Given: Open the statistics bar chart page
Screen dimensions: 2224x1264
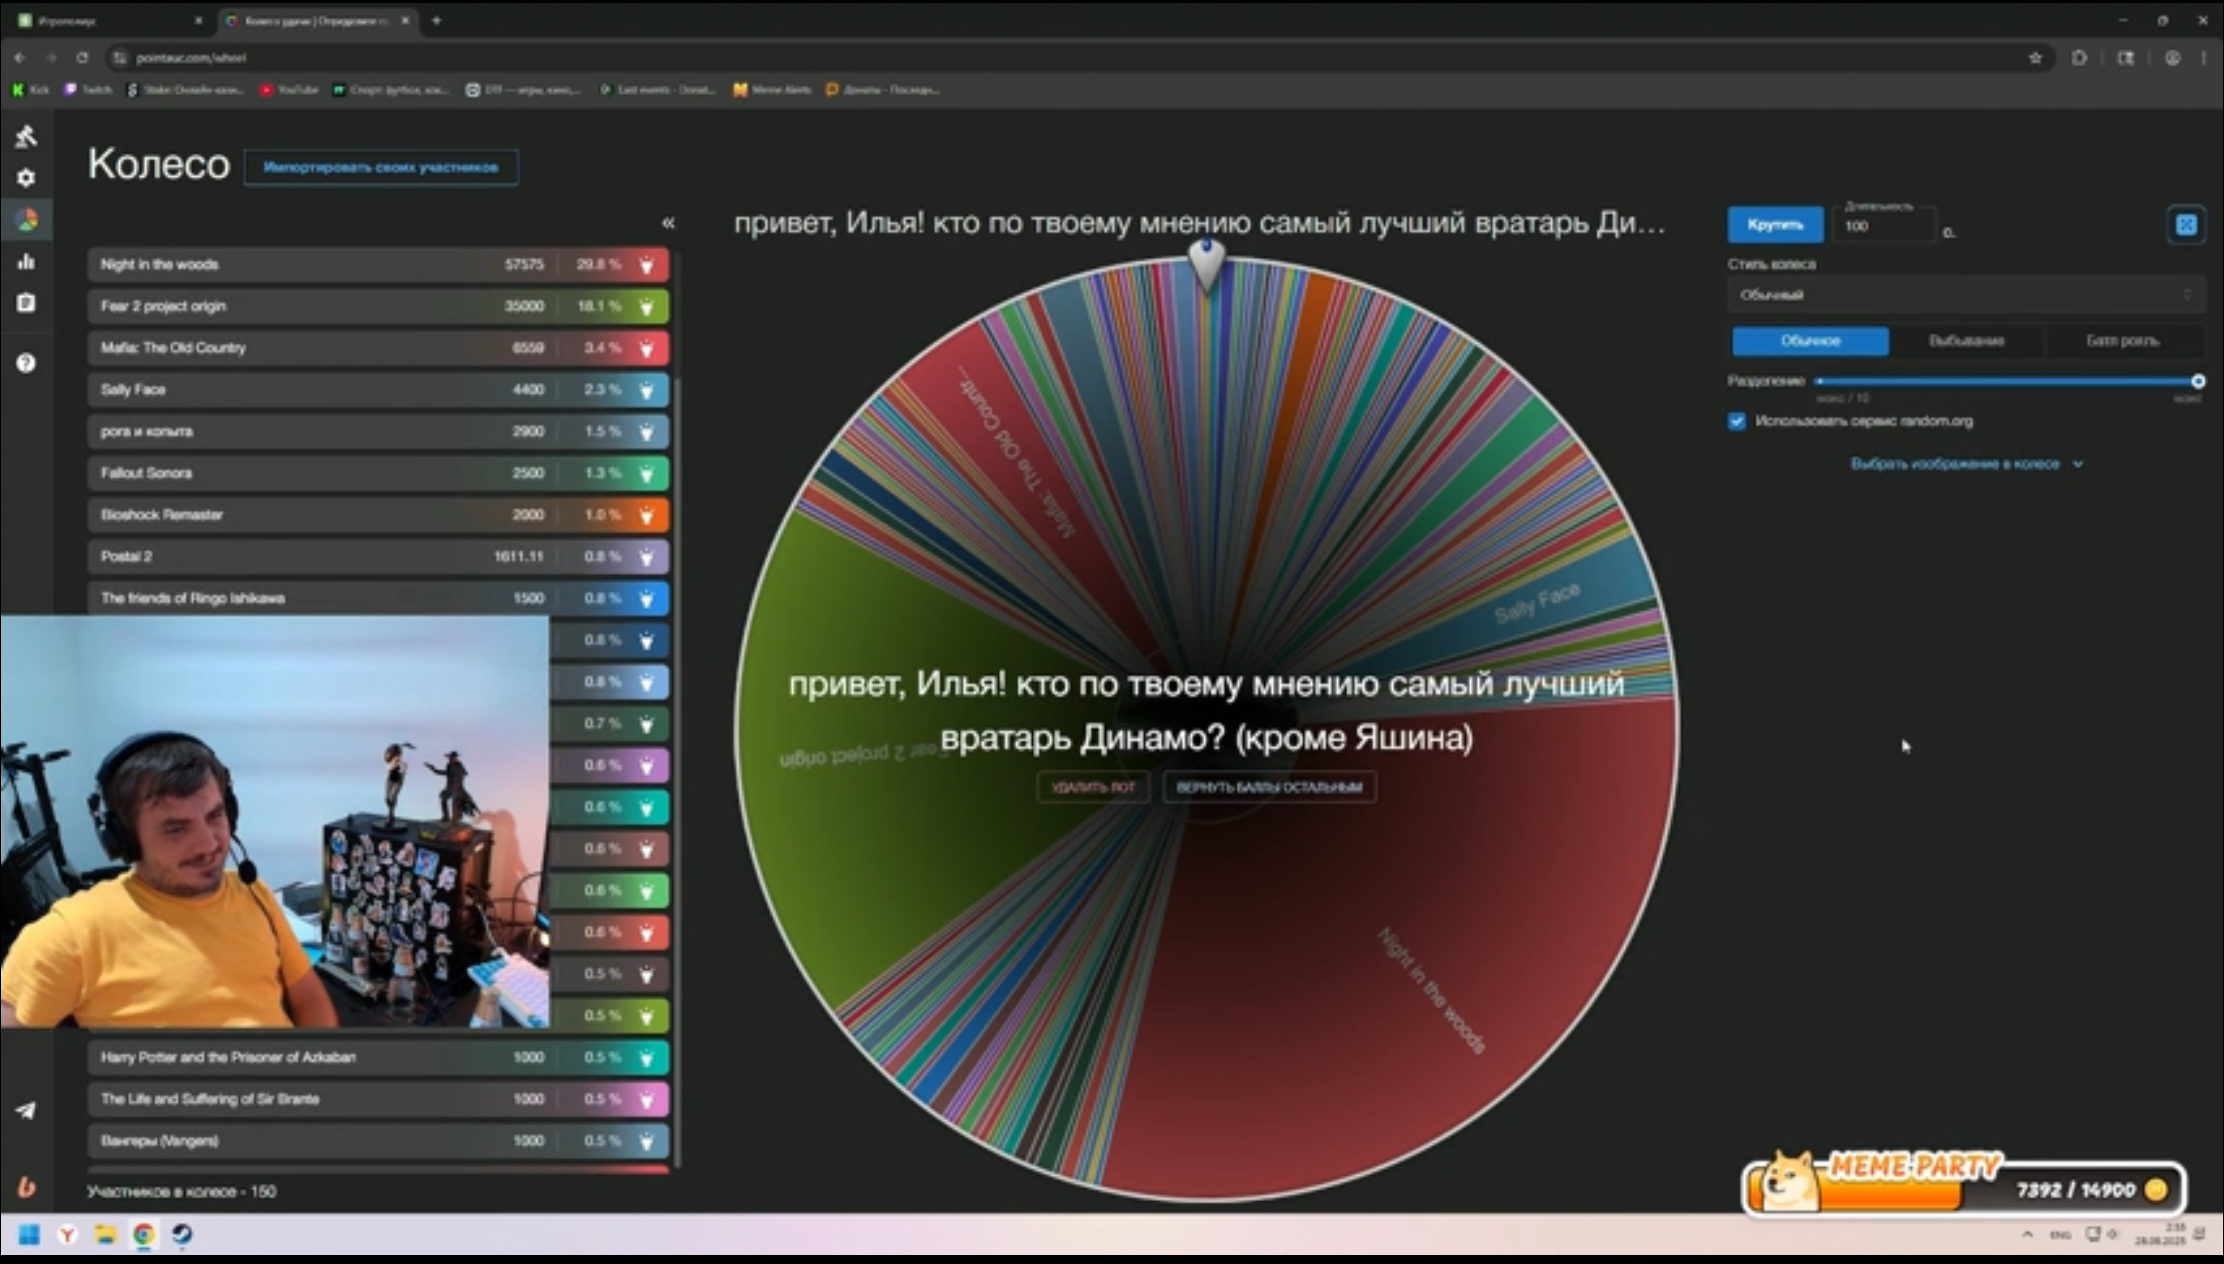Looking at the screenshot, I should tap(26, 262).
